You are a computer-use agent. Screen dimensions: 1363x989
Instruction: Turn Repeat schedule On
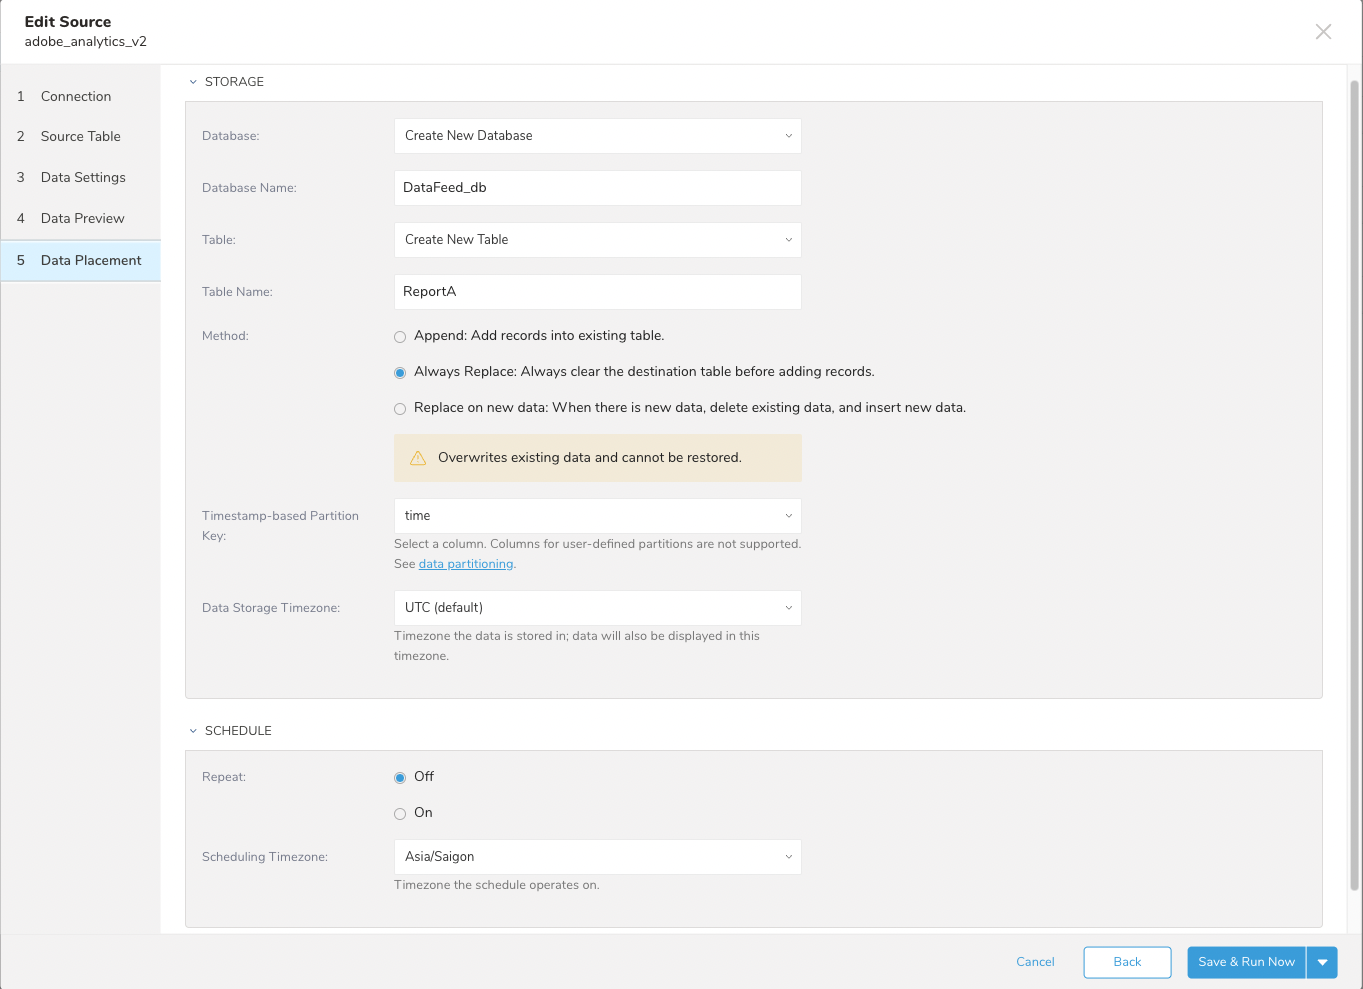[x=400, y=814]
